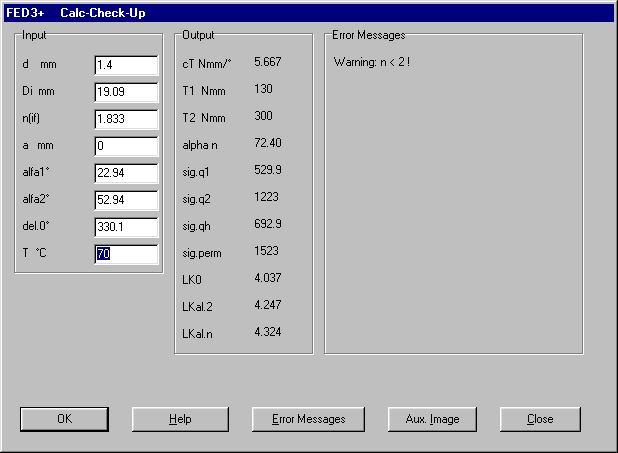Open Help for this dialog
The width and height of the screenshot is (618, 453).
(180, 419)
